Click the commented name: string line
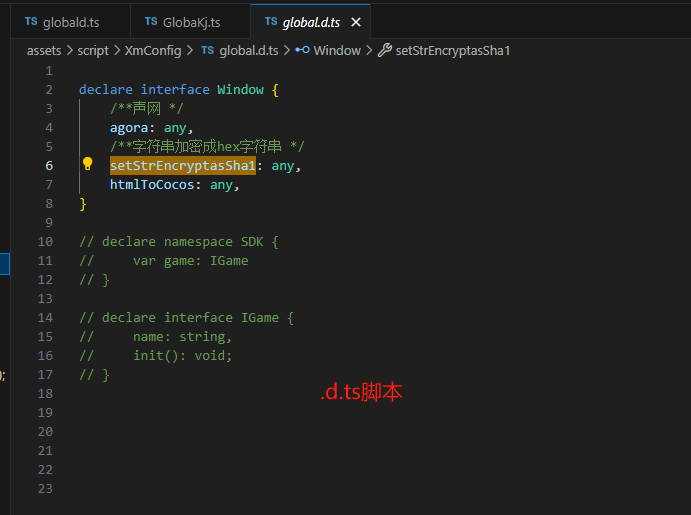691x515 pixels. pos(156,337)
